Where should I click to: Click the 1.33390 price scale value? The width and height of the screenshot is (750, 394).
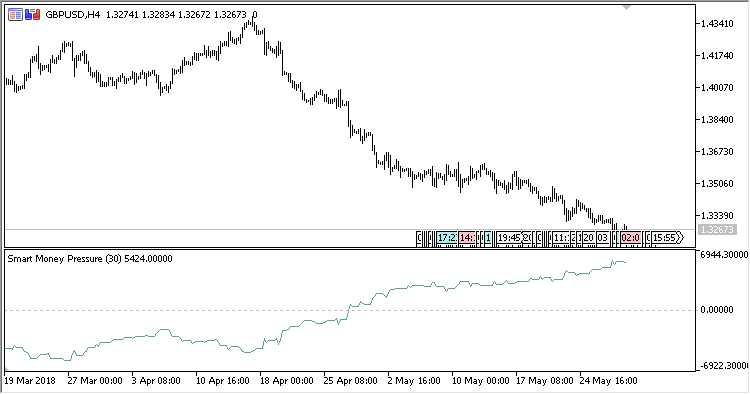717,216
